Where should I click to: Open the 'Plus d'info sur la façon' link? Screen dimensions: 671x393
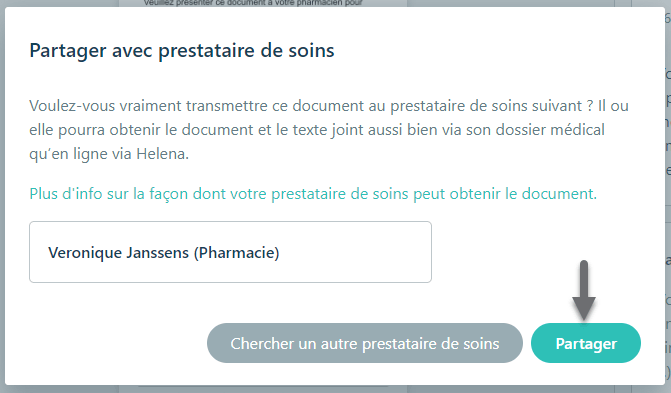(x=313, y=194)
